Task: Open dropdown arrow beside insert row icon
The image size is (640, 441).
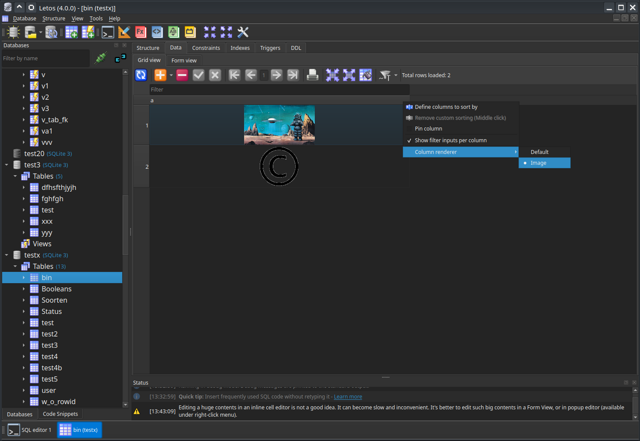Action: pos(171,76)
